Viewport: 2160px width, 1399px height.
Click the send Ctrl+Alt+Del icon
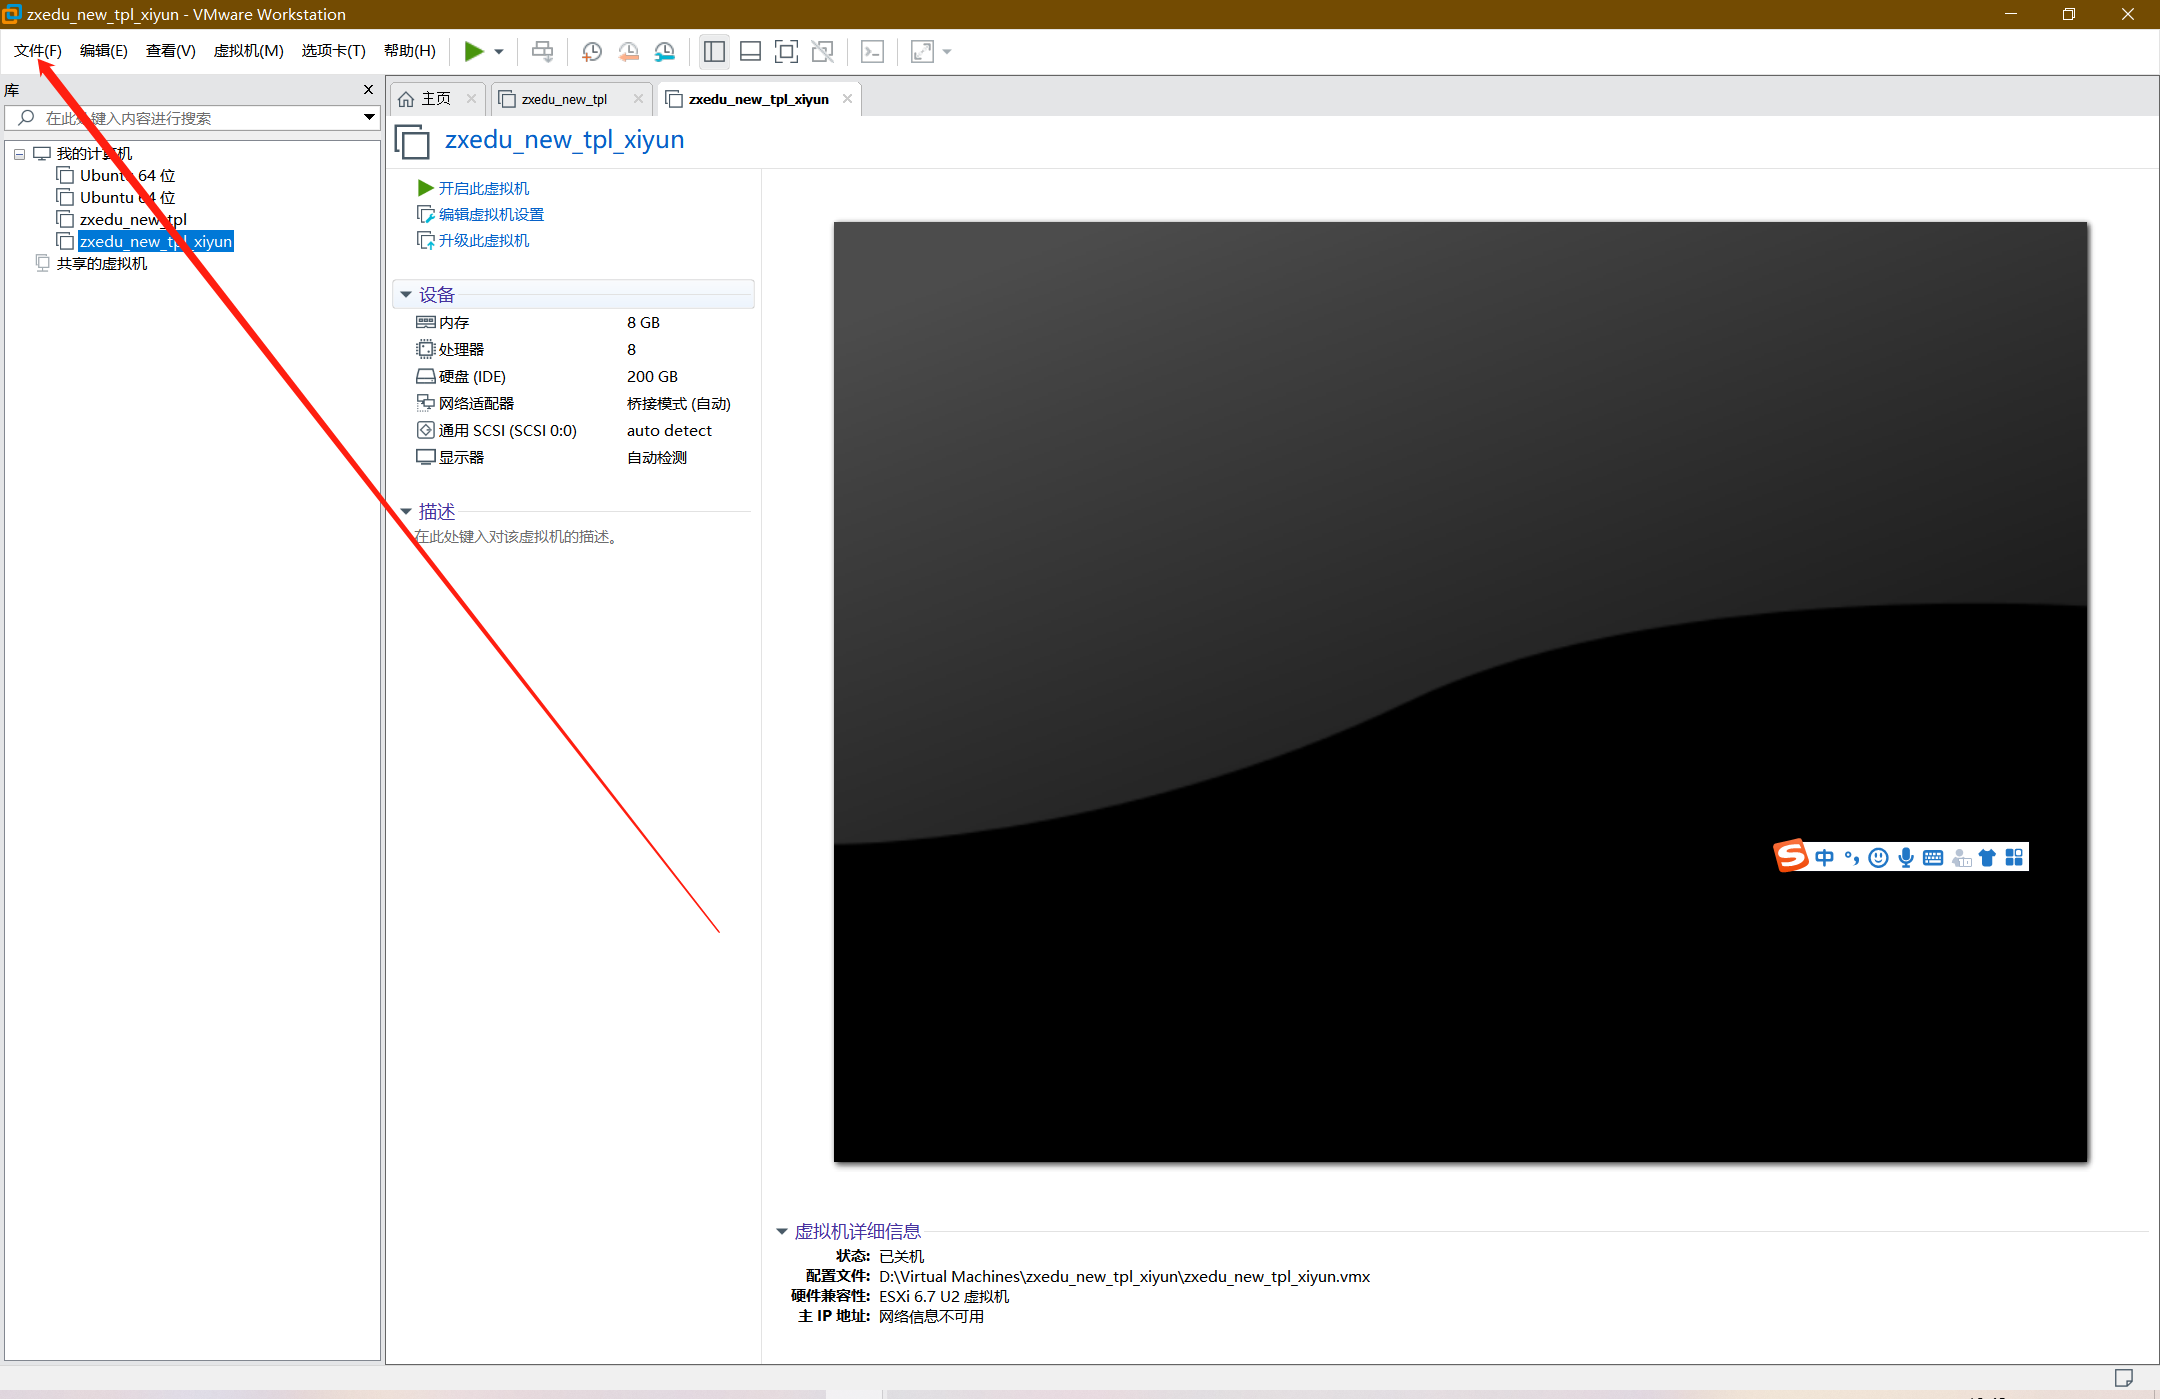point(542,52)
